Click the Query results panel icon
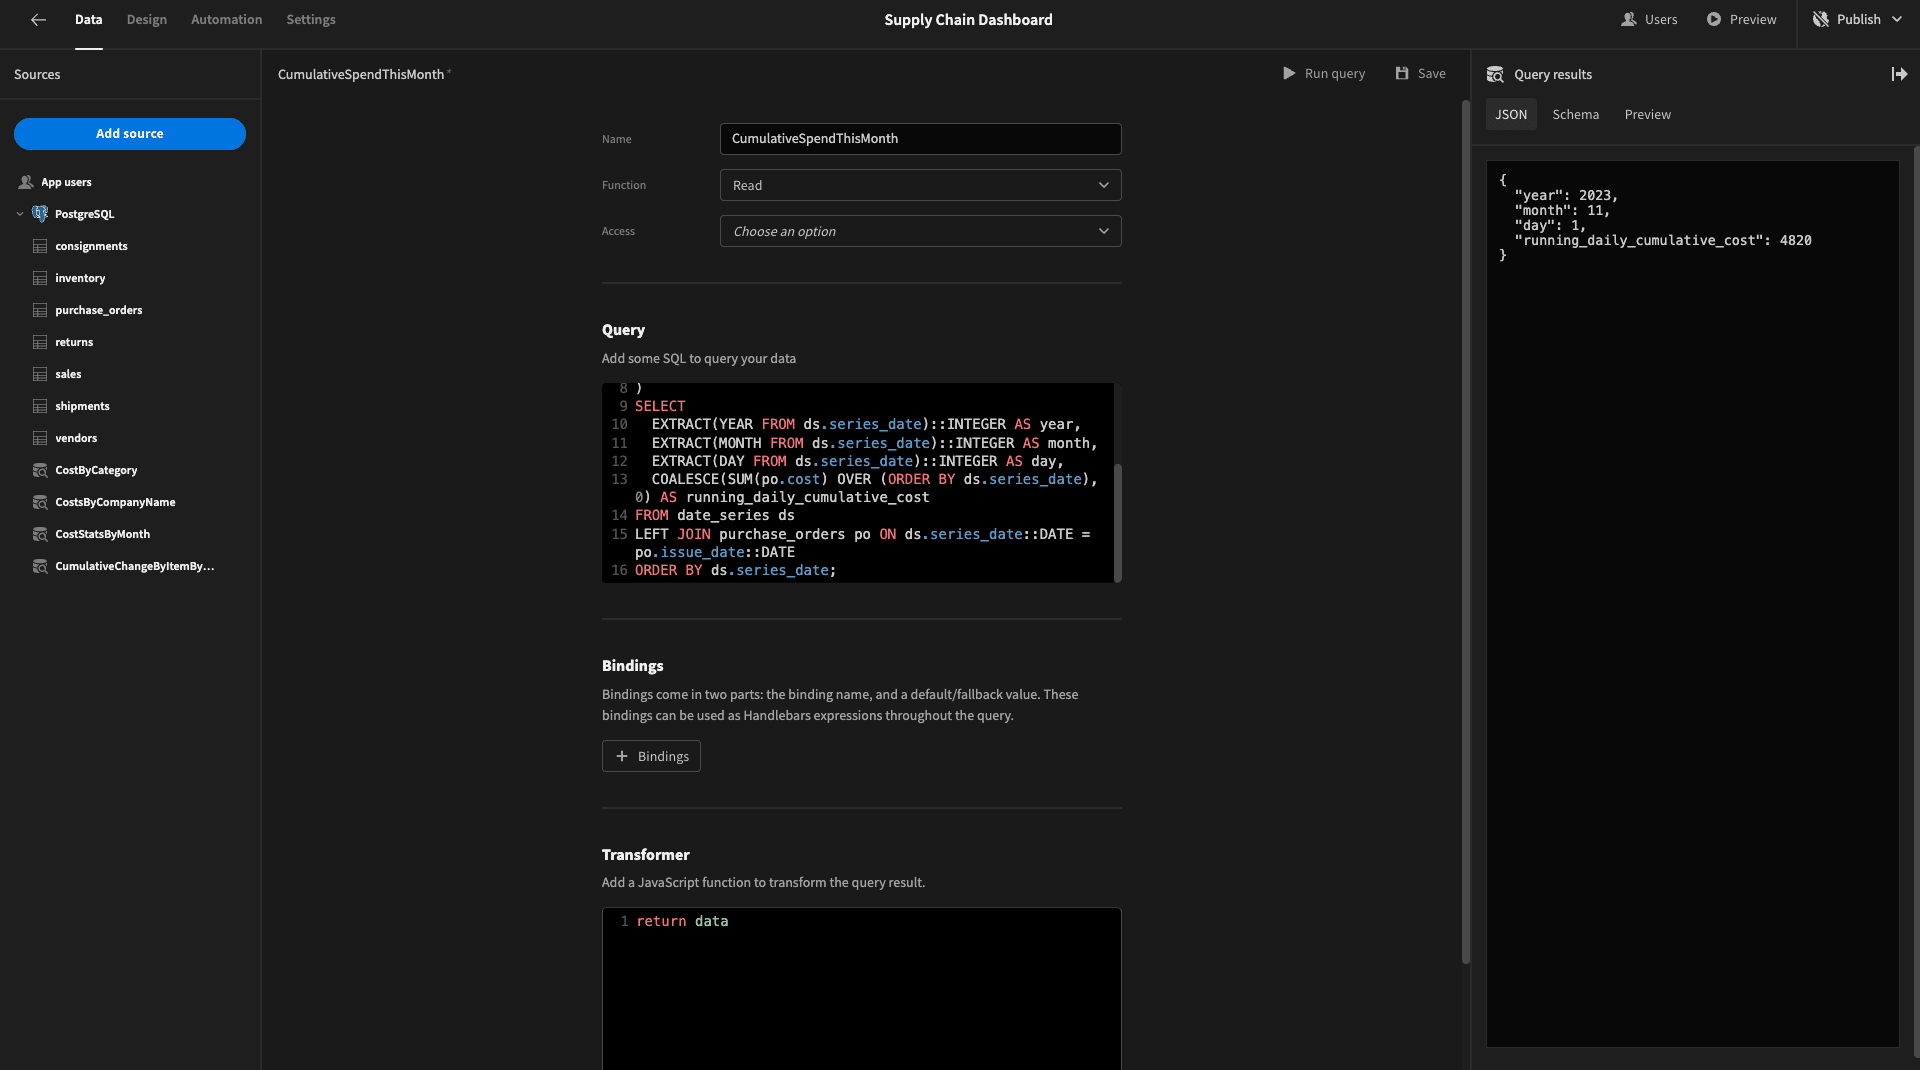 [x=1495, y=74]
